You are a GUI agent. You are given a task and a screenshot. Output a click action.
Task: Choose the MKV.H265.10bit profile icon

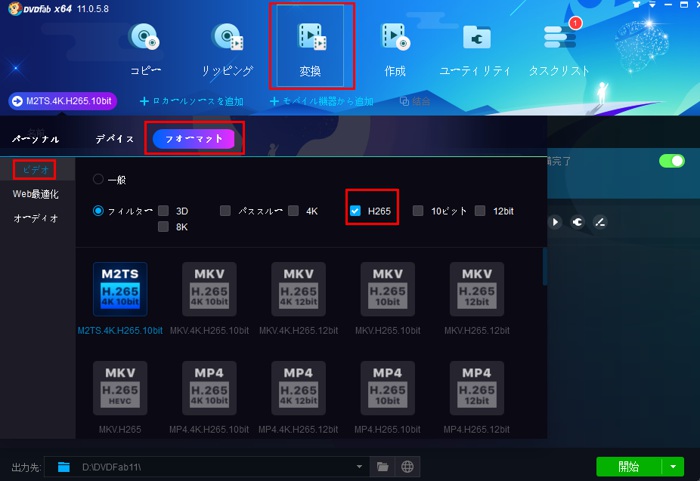click(388, 289)
